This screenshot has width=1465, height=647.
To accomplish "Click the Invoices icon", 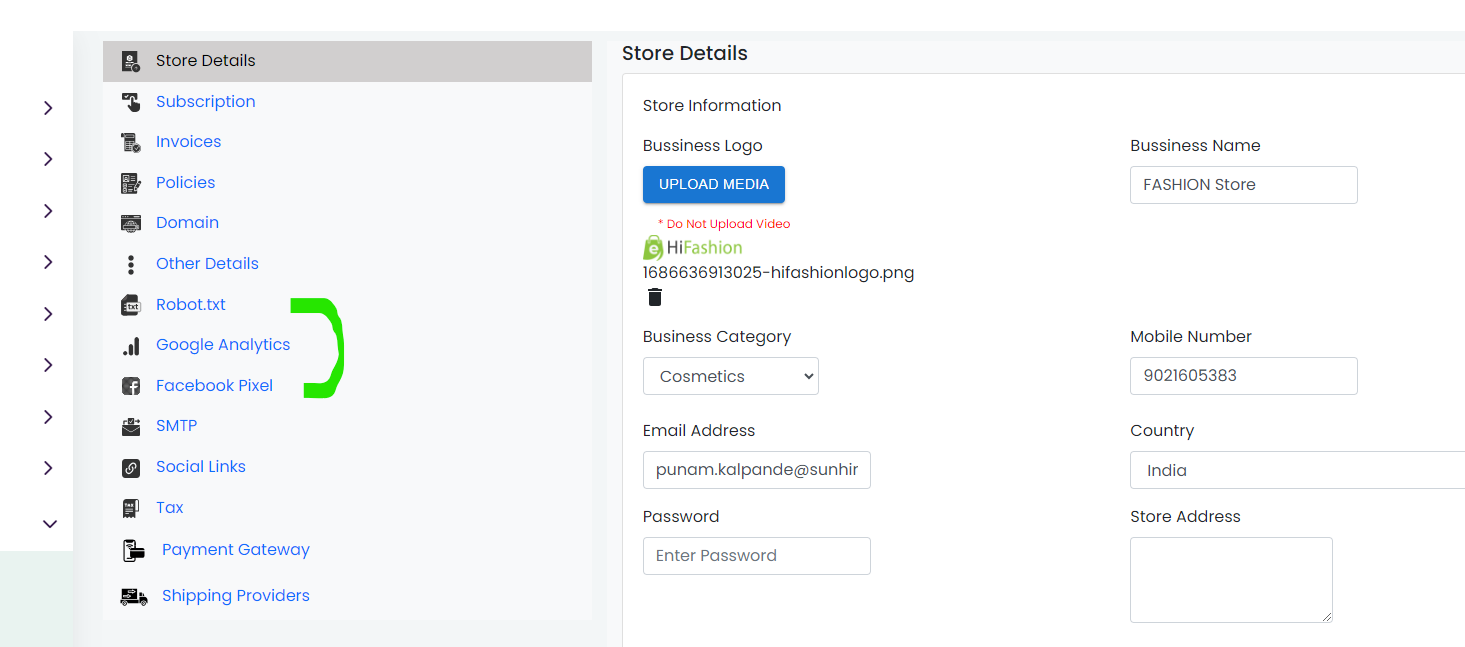I will tap(131, 142).
